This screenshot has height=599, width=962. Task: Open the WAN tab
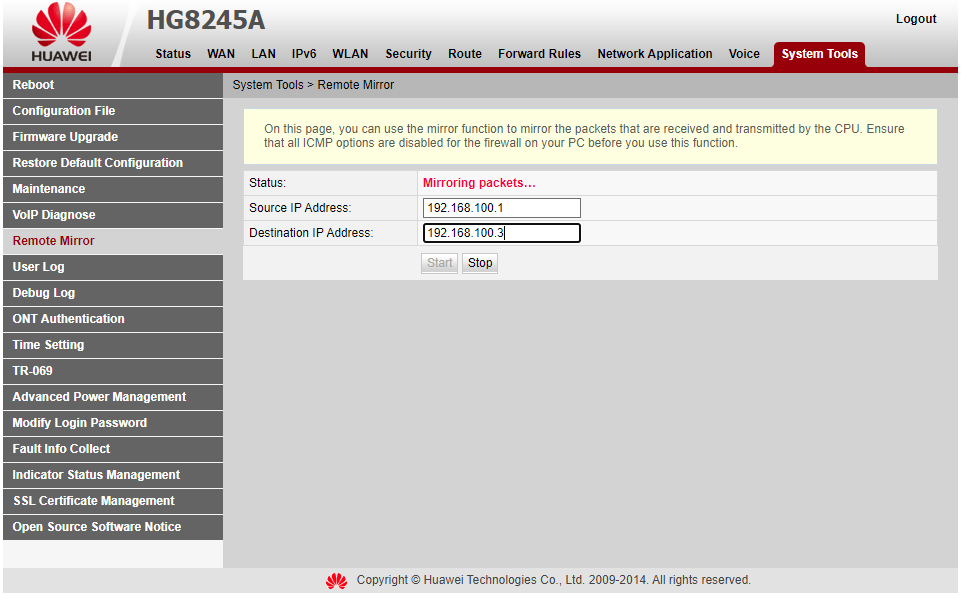pyautogui.click(x=221, y=54)
